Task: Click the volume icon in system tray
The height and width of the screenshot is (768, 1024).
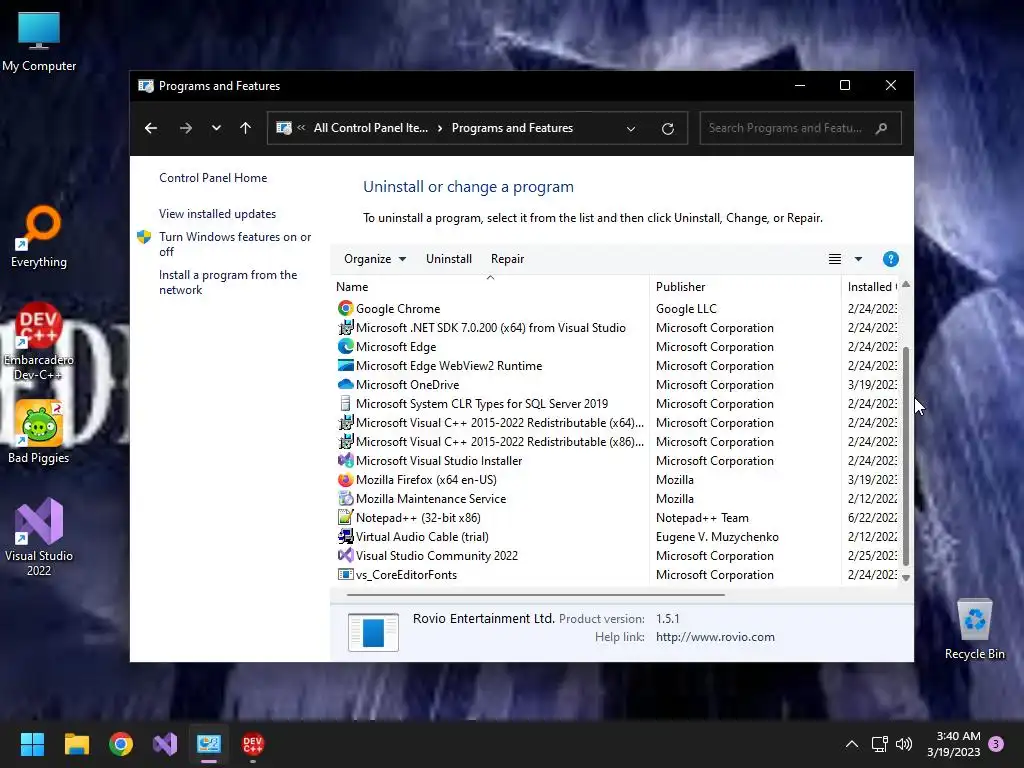Action: [904, 744]
